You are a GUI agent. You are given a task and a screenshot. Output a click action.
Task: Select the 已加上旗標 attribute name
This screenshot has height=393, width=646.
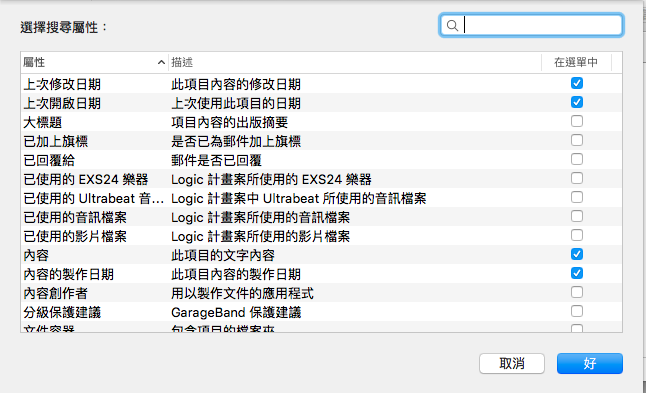tap(56, 141)
